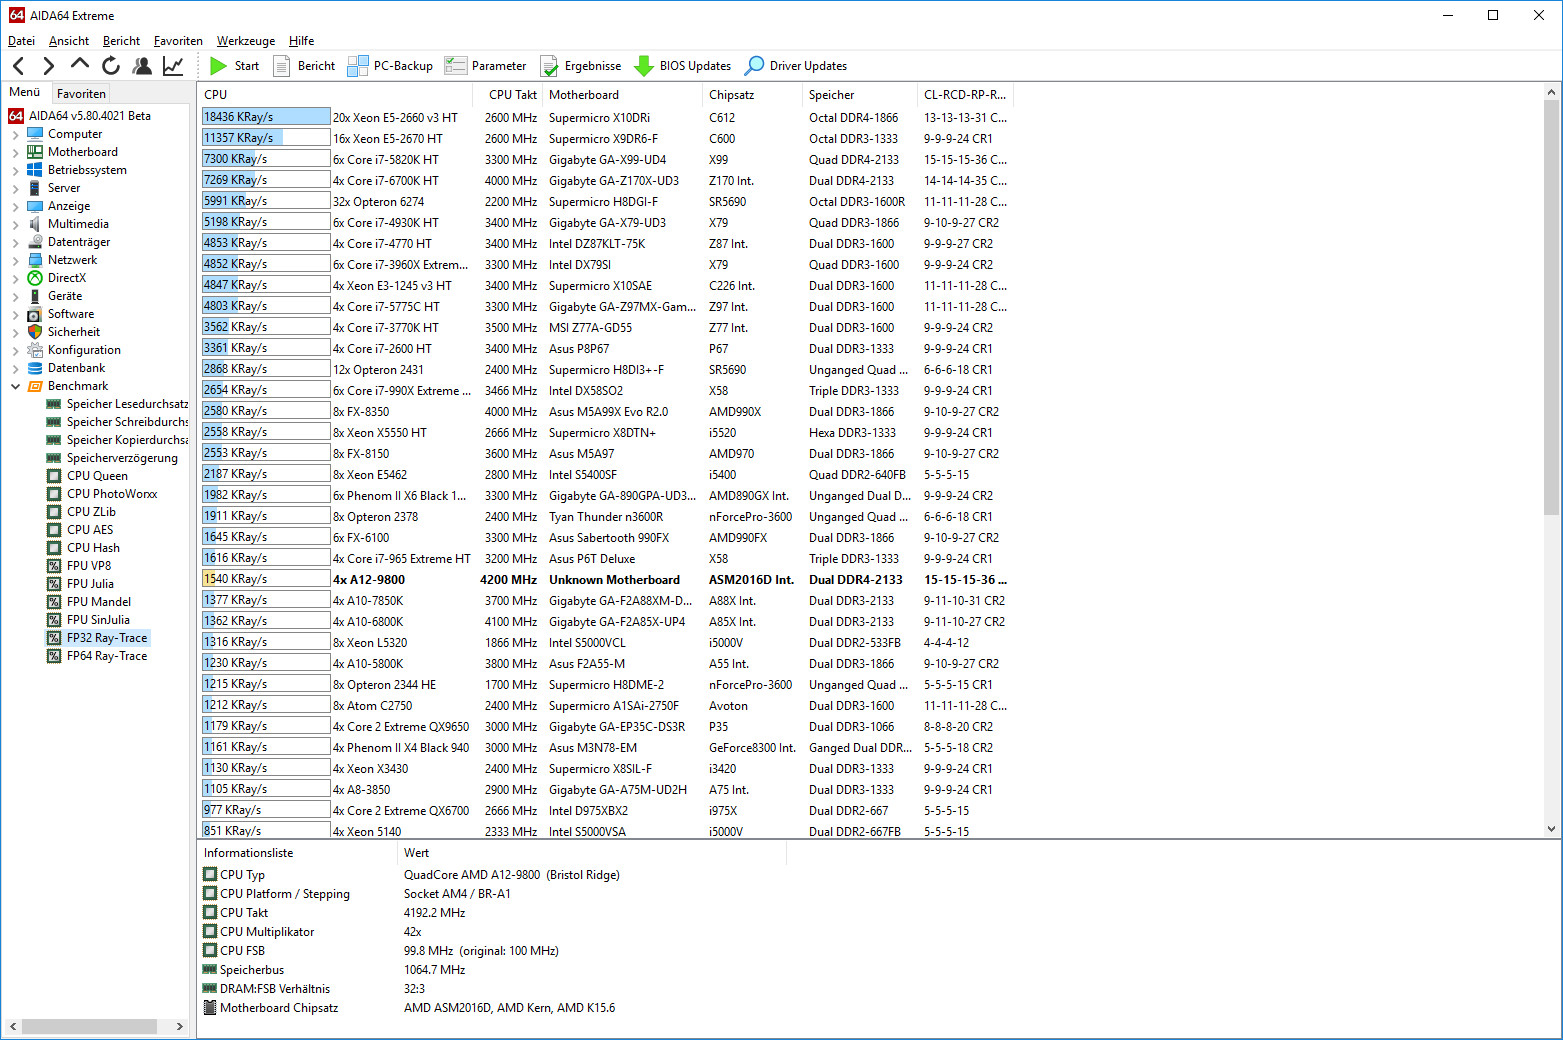
Task: Expand the Netzwerk tree node
Action: point(15,260)
